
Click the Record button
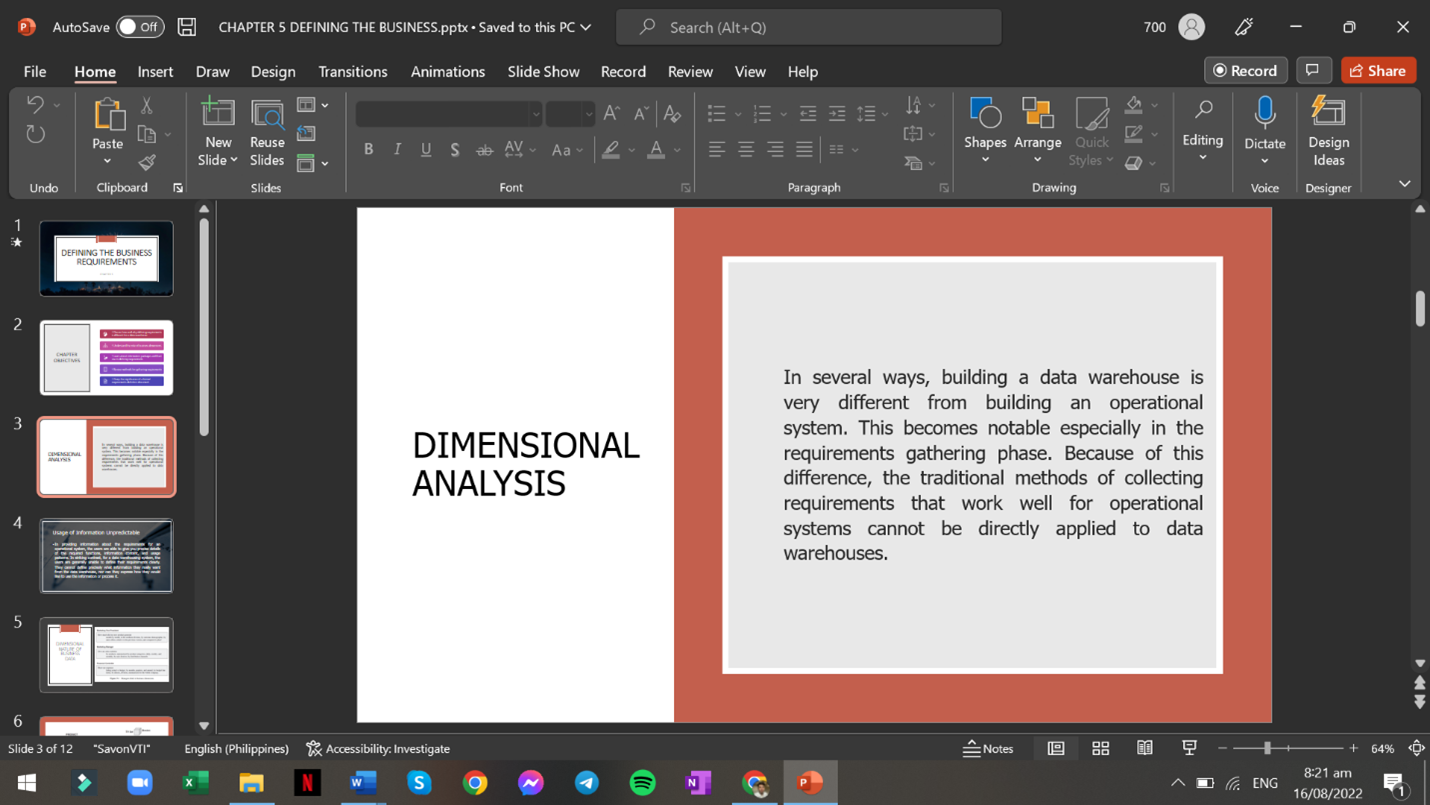click(x=1245, y=70)
